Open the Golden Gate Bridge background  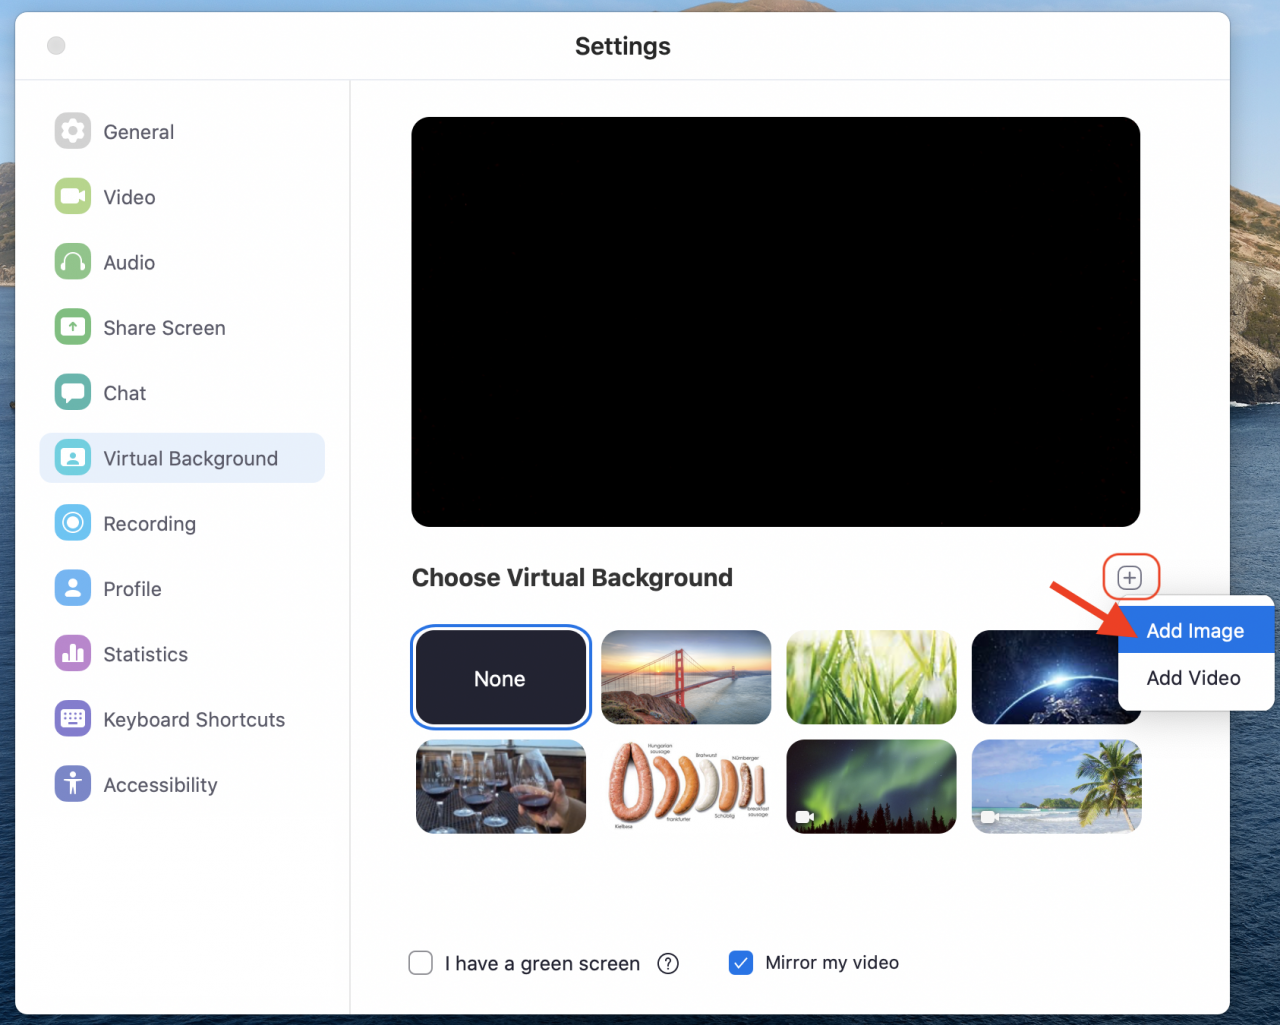pyautogui.click(x=686, y=677)
